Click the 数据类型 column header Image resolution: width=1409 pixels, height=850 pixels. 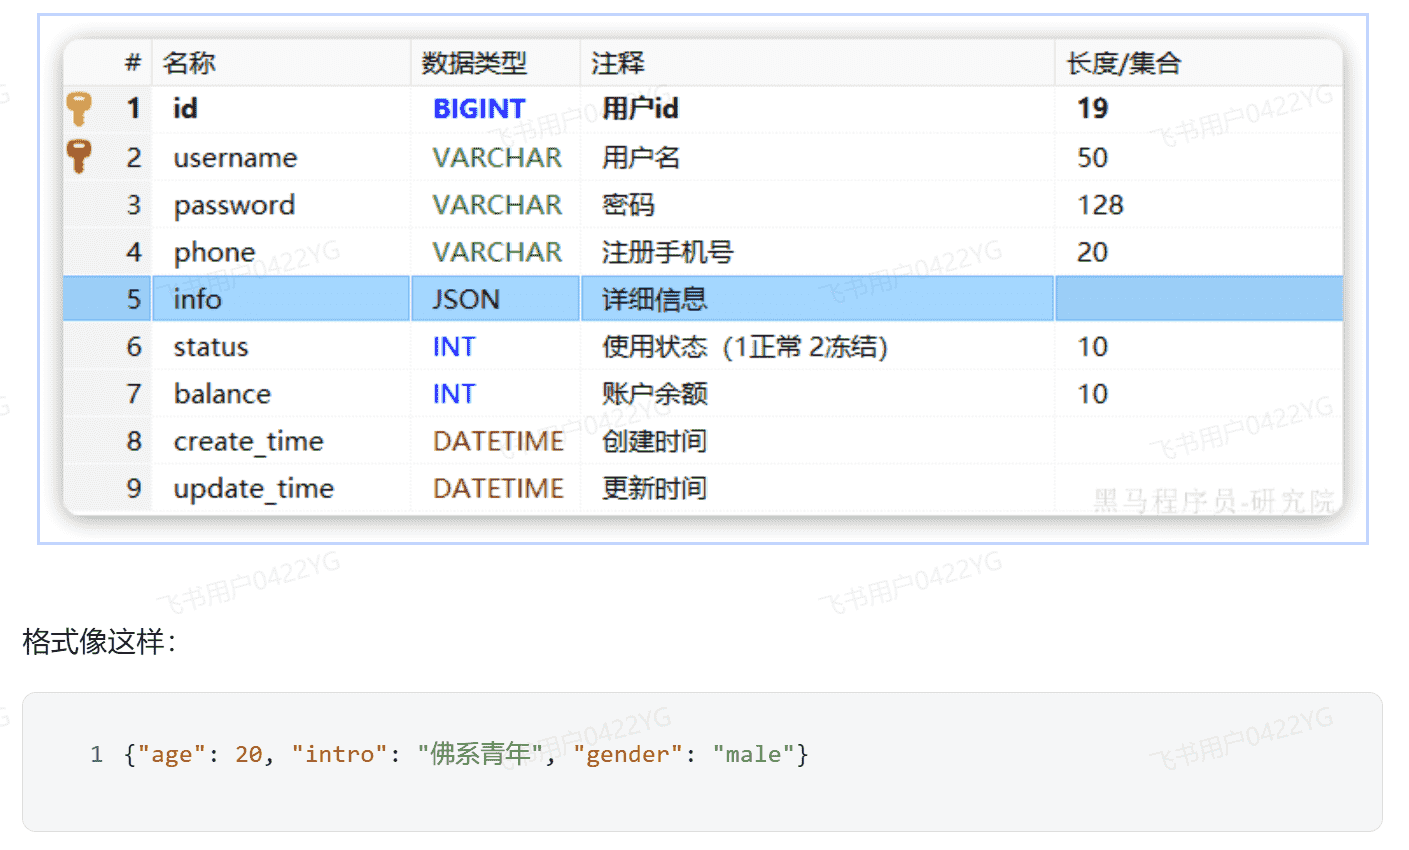[474, 64]
